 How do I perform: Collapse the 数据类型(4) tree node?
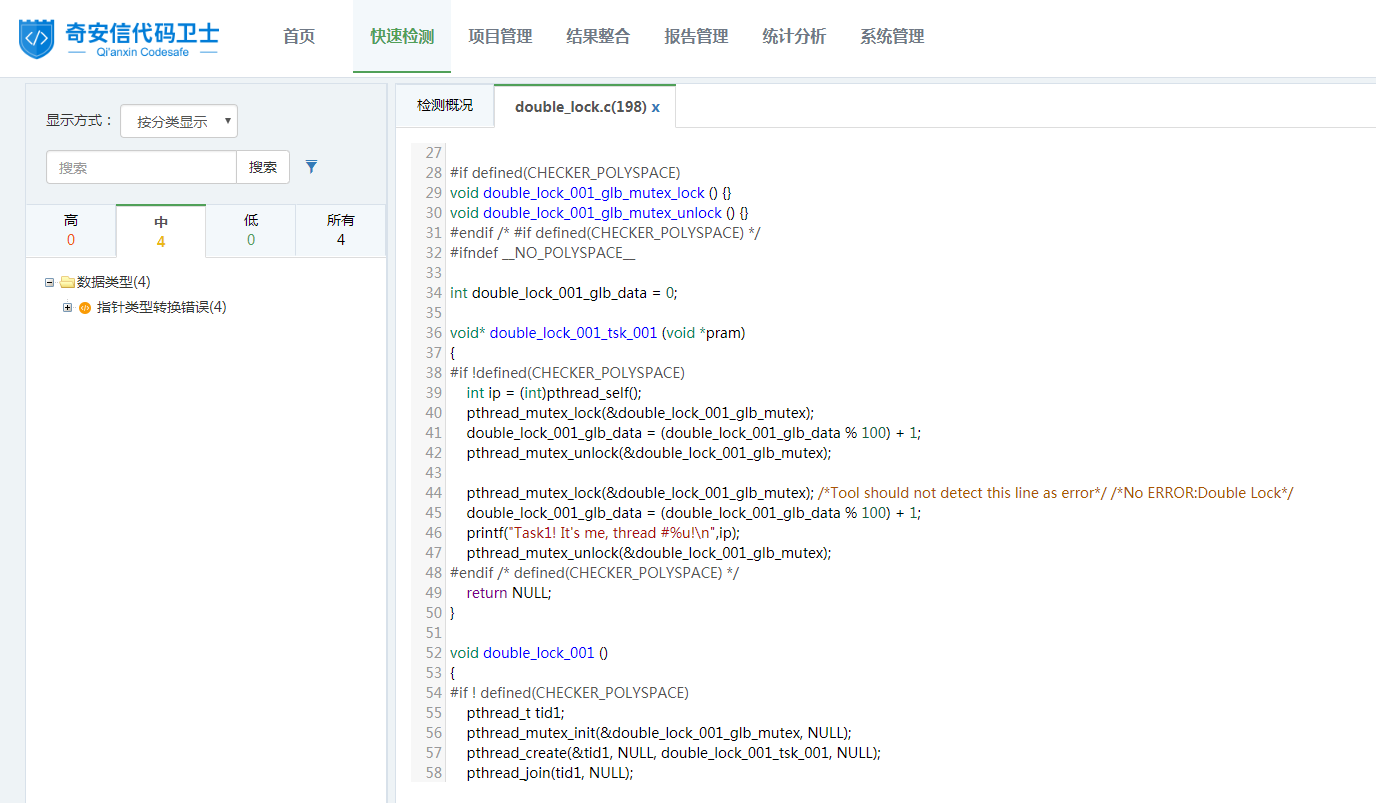click(x=49, y=282)
